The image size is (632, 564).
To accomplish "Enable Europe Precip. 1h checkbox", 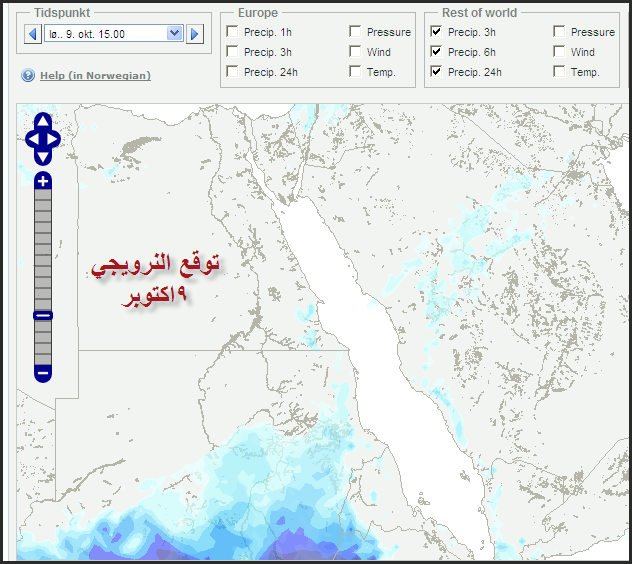I will tap(232, 31).
